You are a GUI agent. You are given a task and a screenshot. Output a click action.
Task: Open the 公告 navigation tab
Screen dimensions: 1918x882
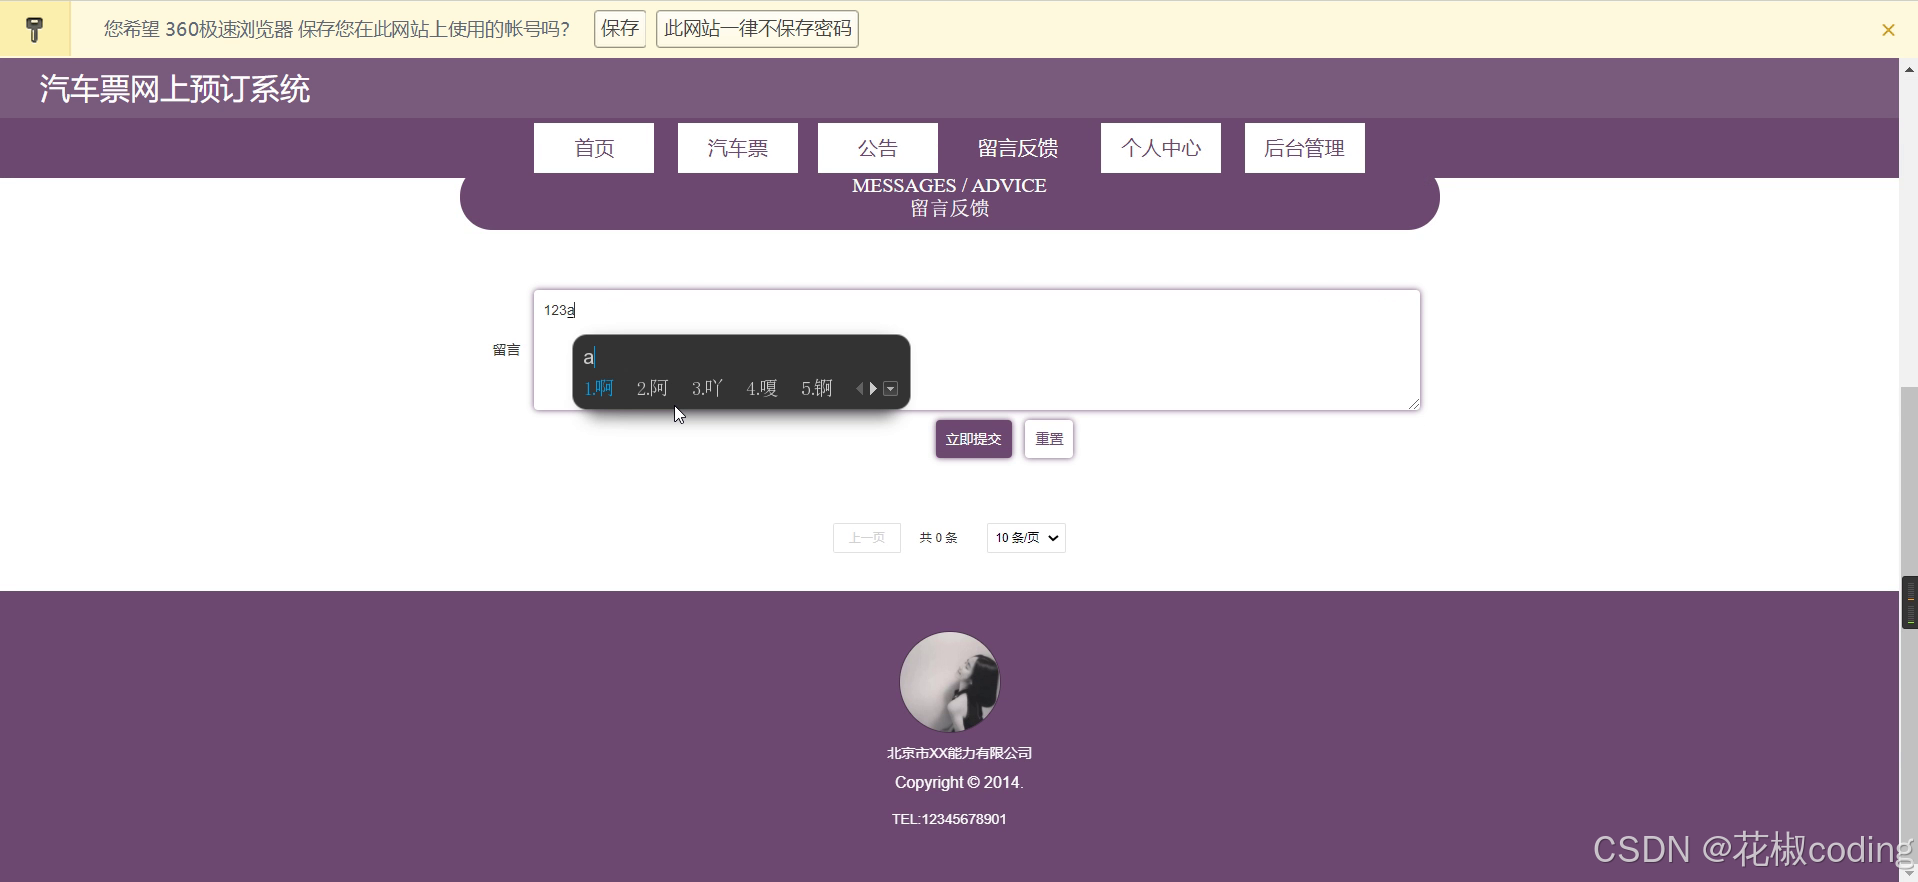pos(878,148)
